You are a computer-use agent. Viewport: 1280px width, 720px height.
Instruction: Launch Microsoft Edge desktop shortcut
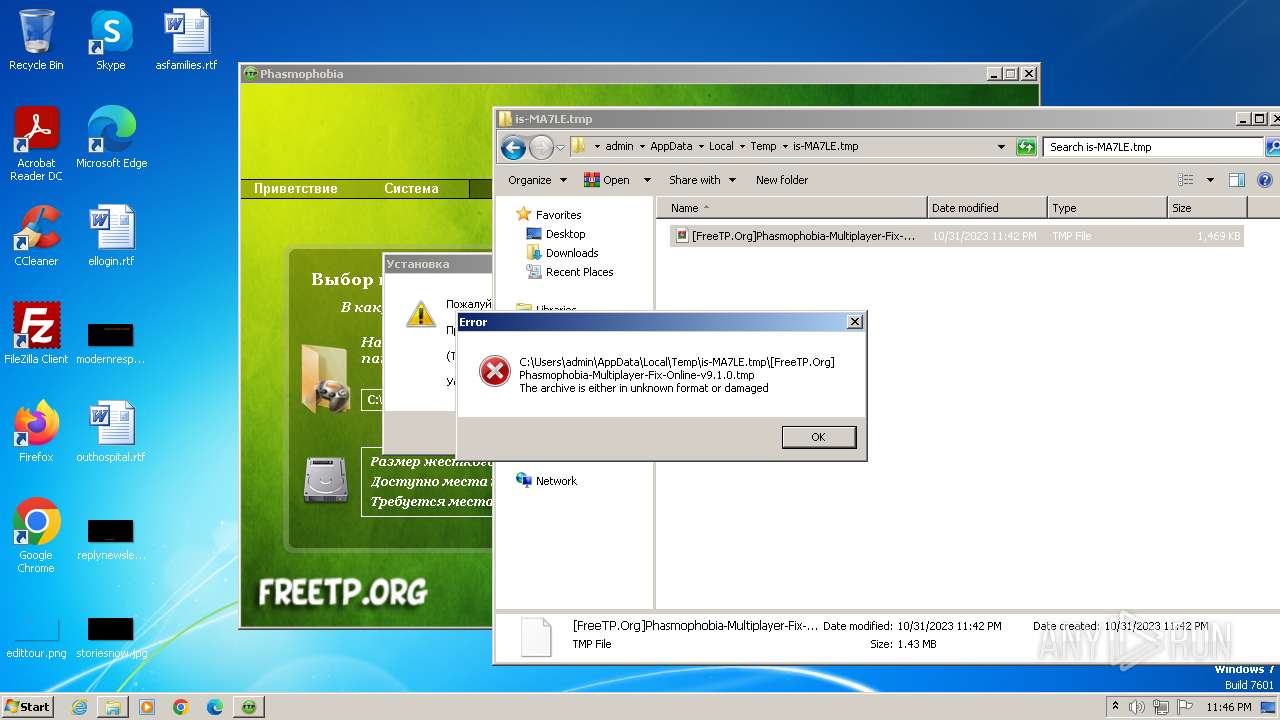click(x=111, y=138)
